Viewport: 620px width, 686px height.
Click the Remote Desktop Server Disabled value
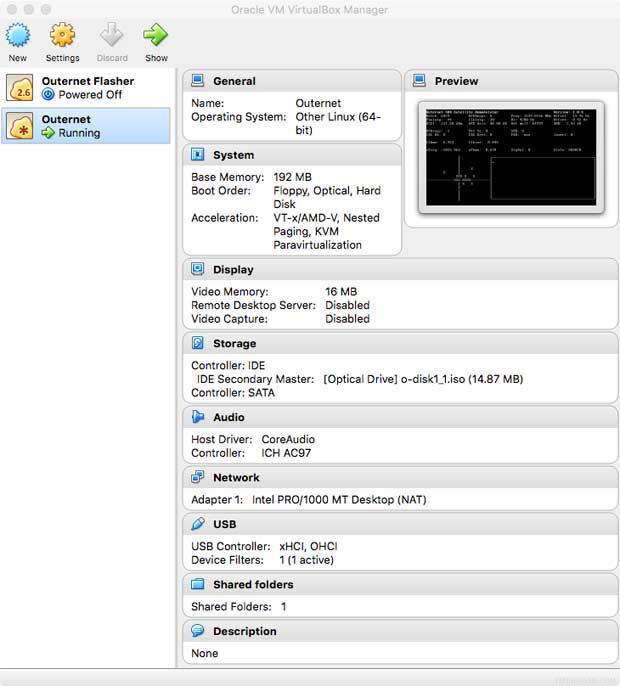347,305
